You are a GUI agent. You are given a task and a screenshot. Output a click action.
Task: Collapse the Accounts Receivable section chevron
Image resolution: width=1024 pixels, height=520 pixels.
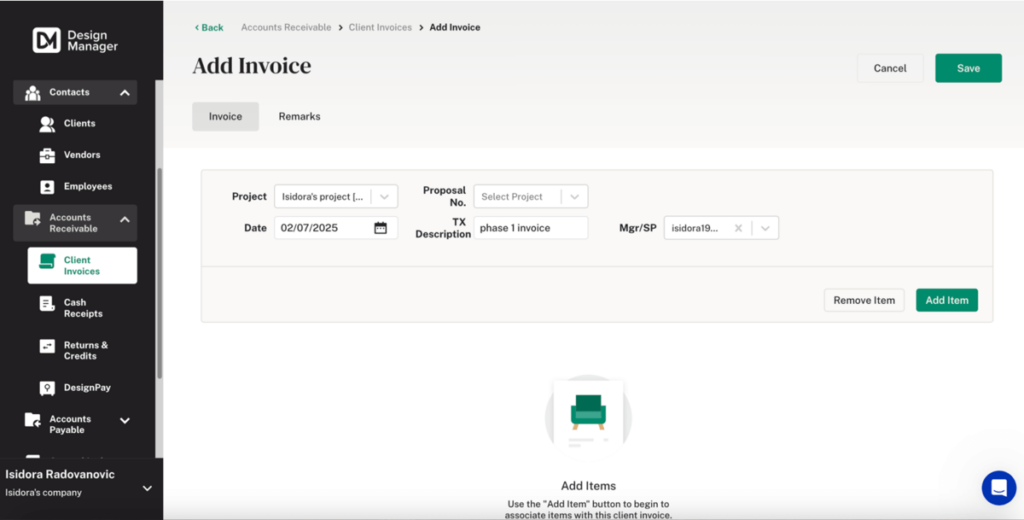[125, 220]
